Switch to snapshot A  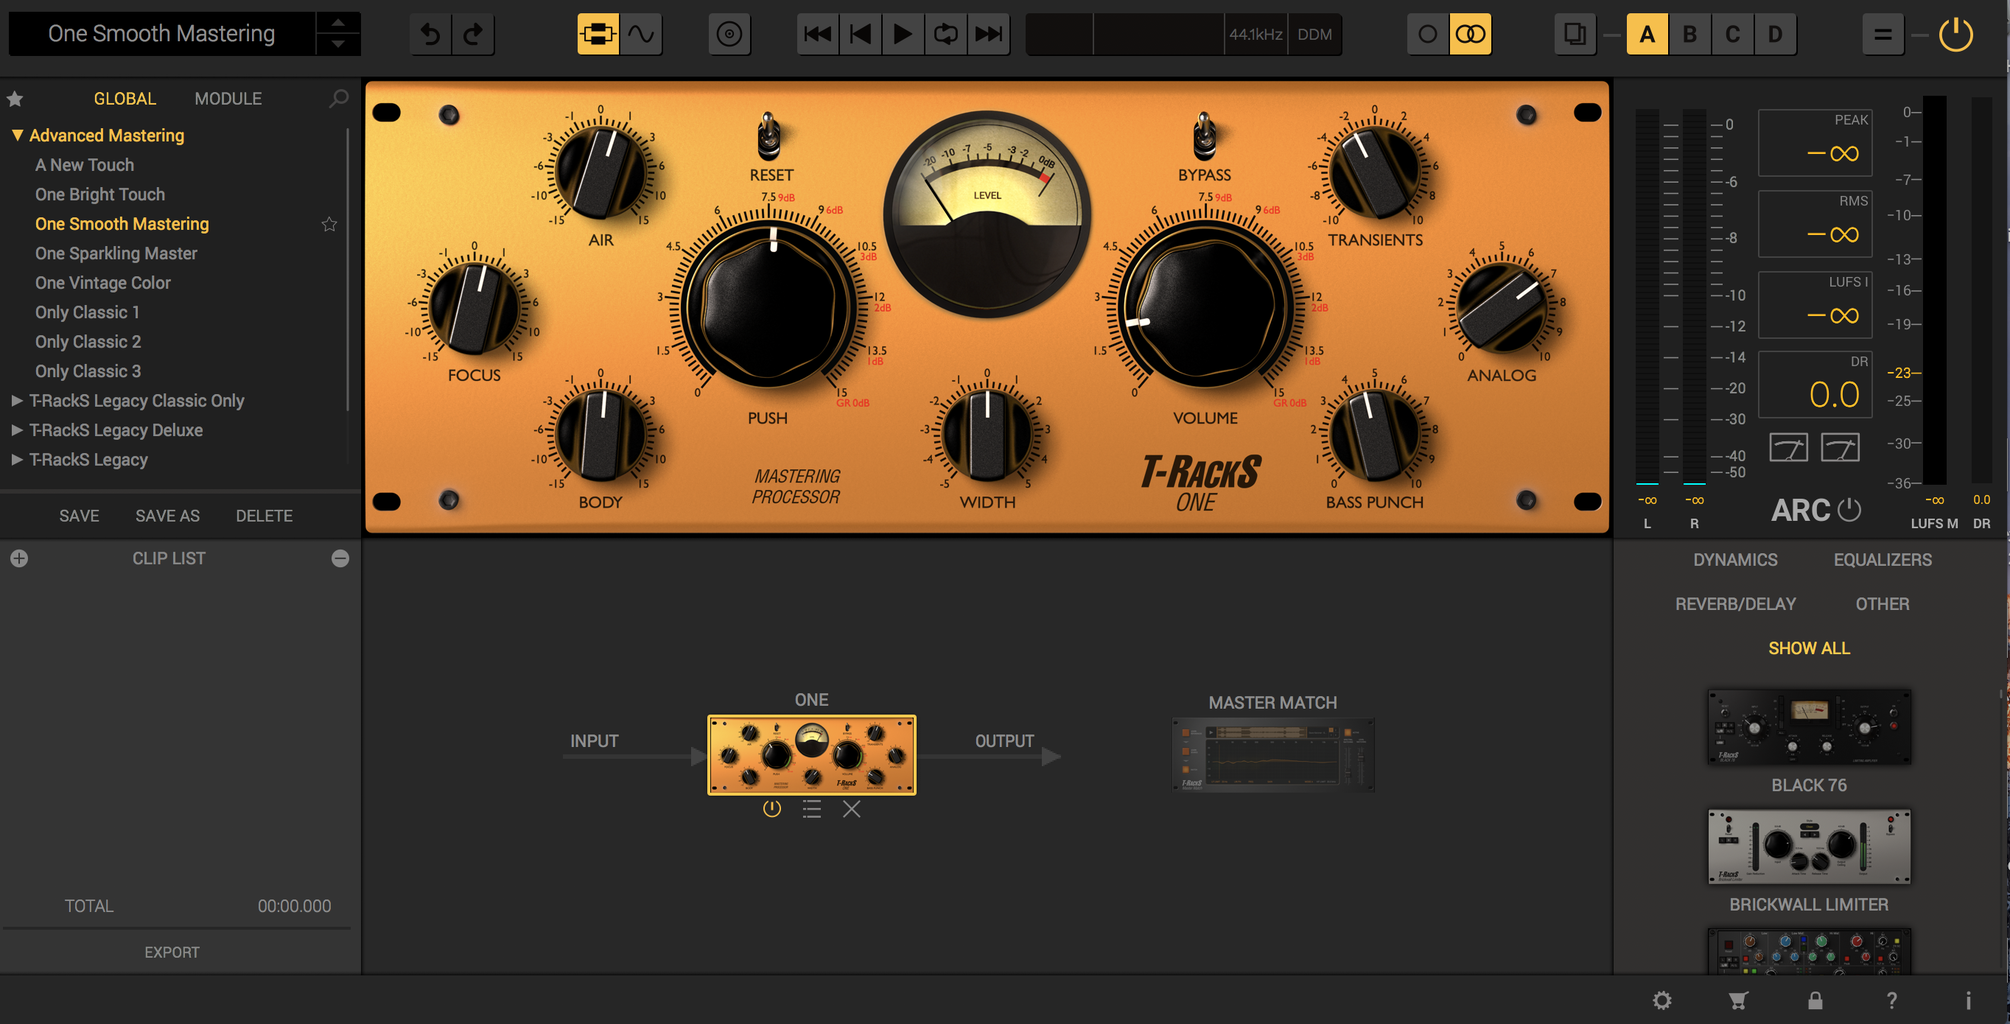pyautogui.click(x=1647, y=35)
